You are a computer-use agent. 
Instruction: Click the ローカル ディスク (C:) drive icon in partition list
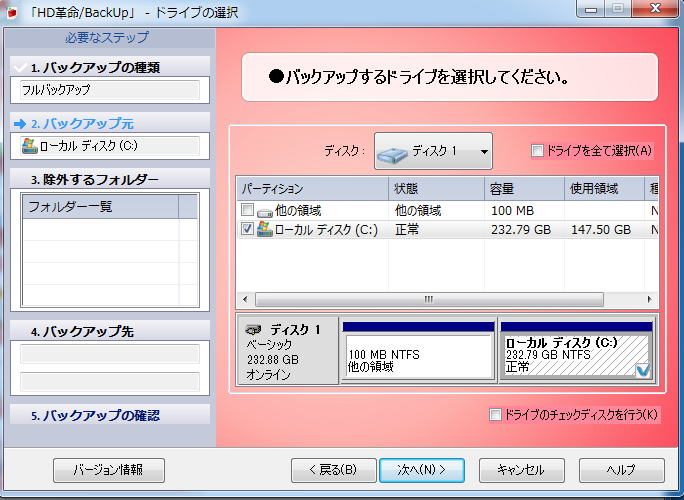pyautogui.click(x=265, y=229)
